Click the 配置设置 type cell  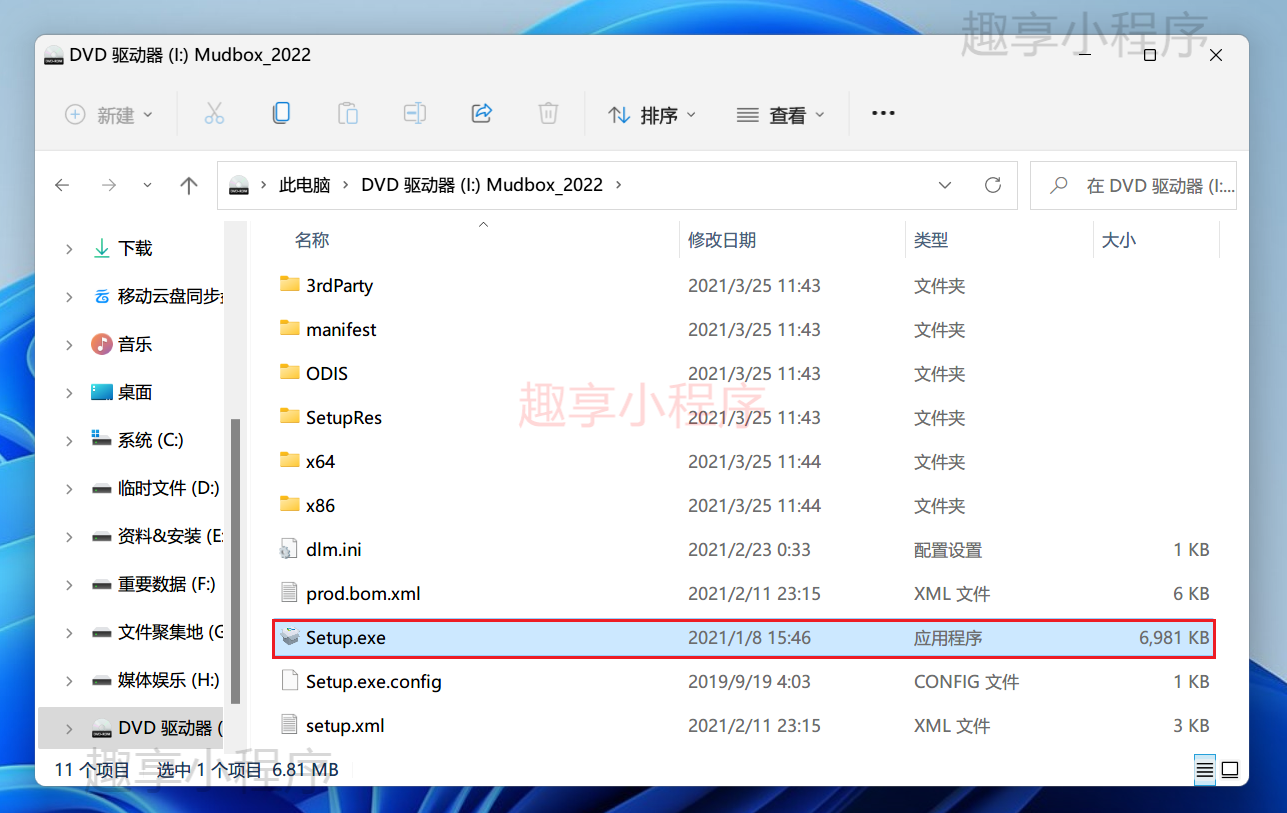click(948, 549)
